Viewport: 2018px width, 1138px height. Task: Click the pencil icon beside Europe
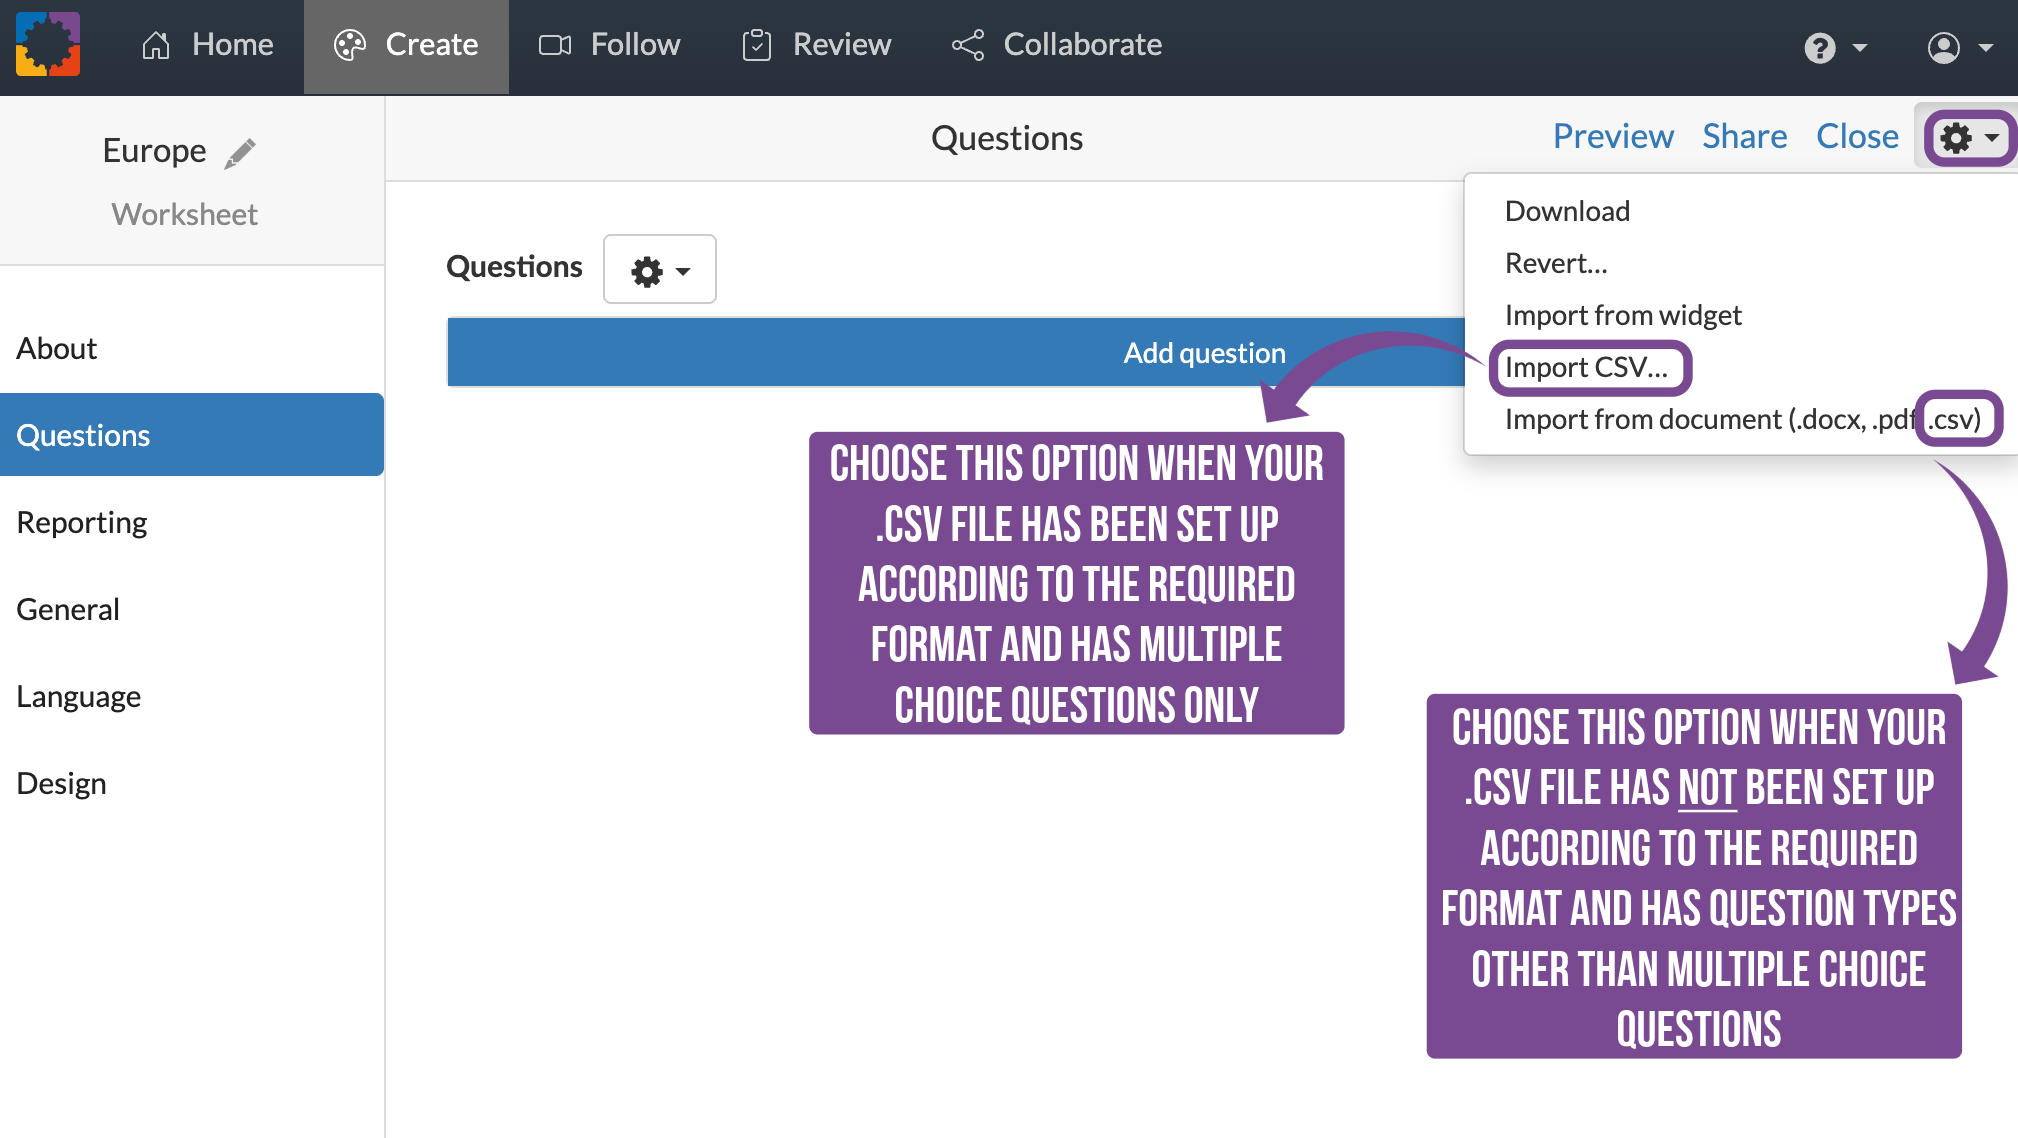pos(240,152)
